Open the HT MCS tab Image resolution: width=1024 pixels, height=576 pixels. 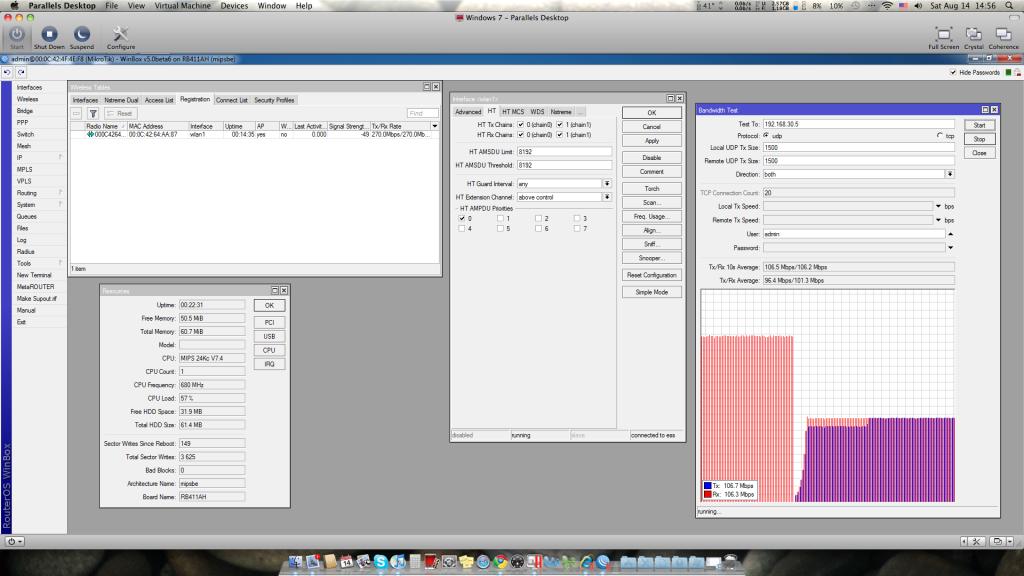512,112
